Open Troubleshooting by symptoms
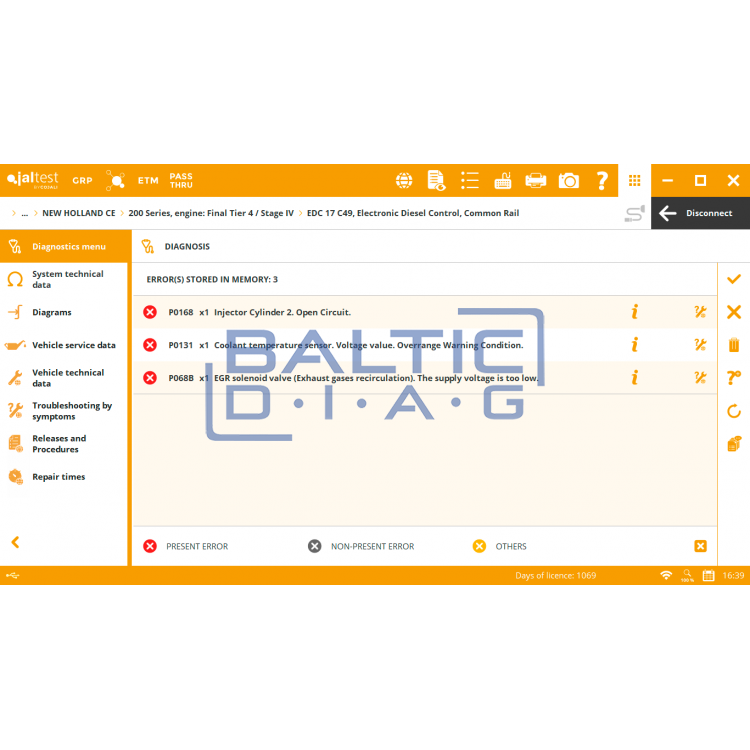The height and width of the screenshot is (750, 750). [x=64, y=411]
